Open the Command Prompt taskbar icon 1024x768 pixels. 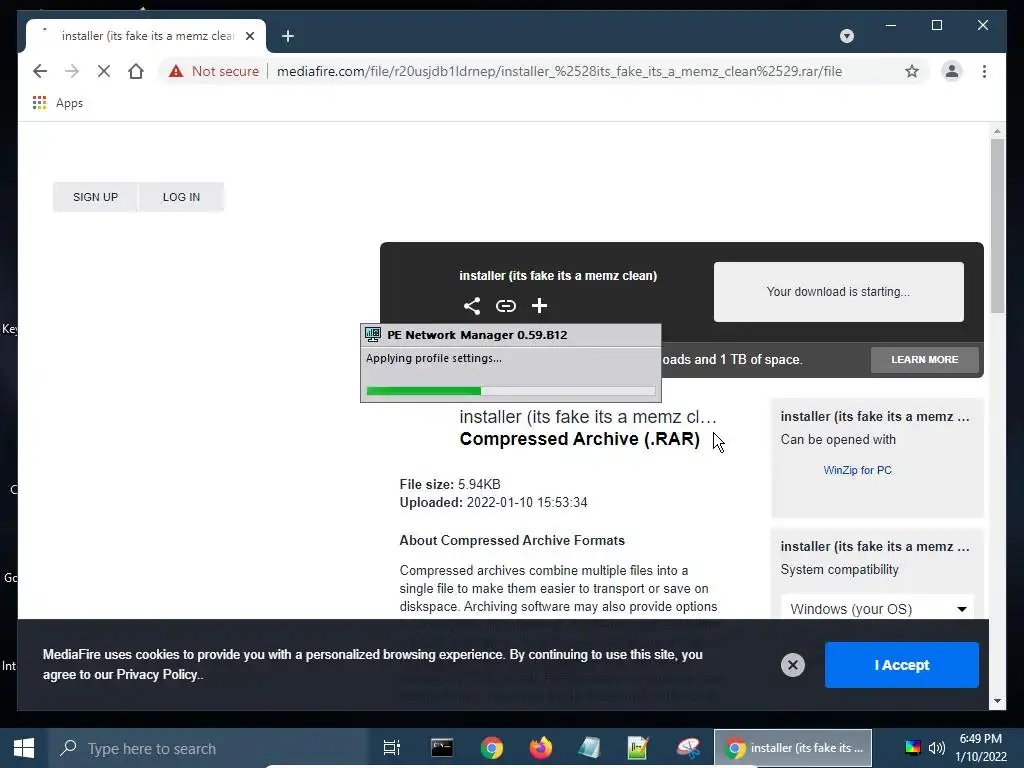tap(442, 748)
